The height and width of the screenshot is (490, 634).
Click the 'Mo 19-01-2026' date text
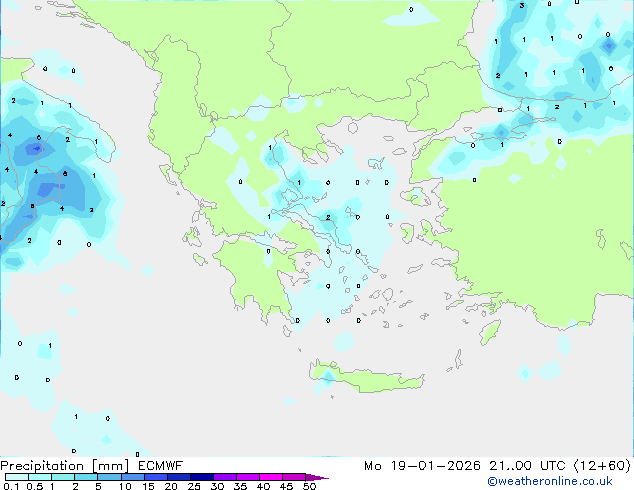click(x=423, y=466)
